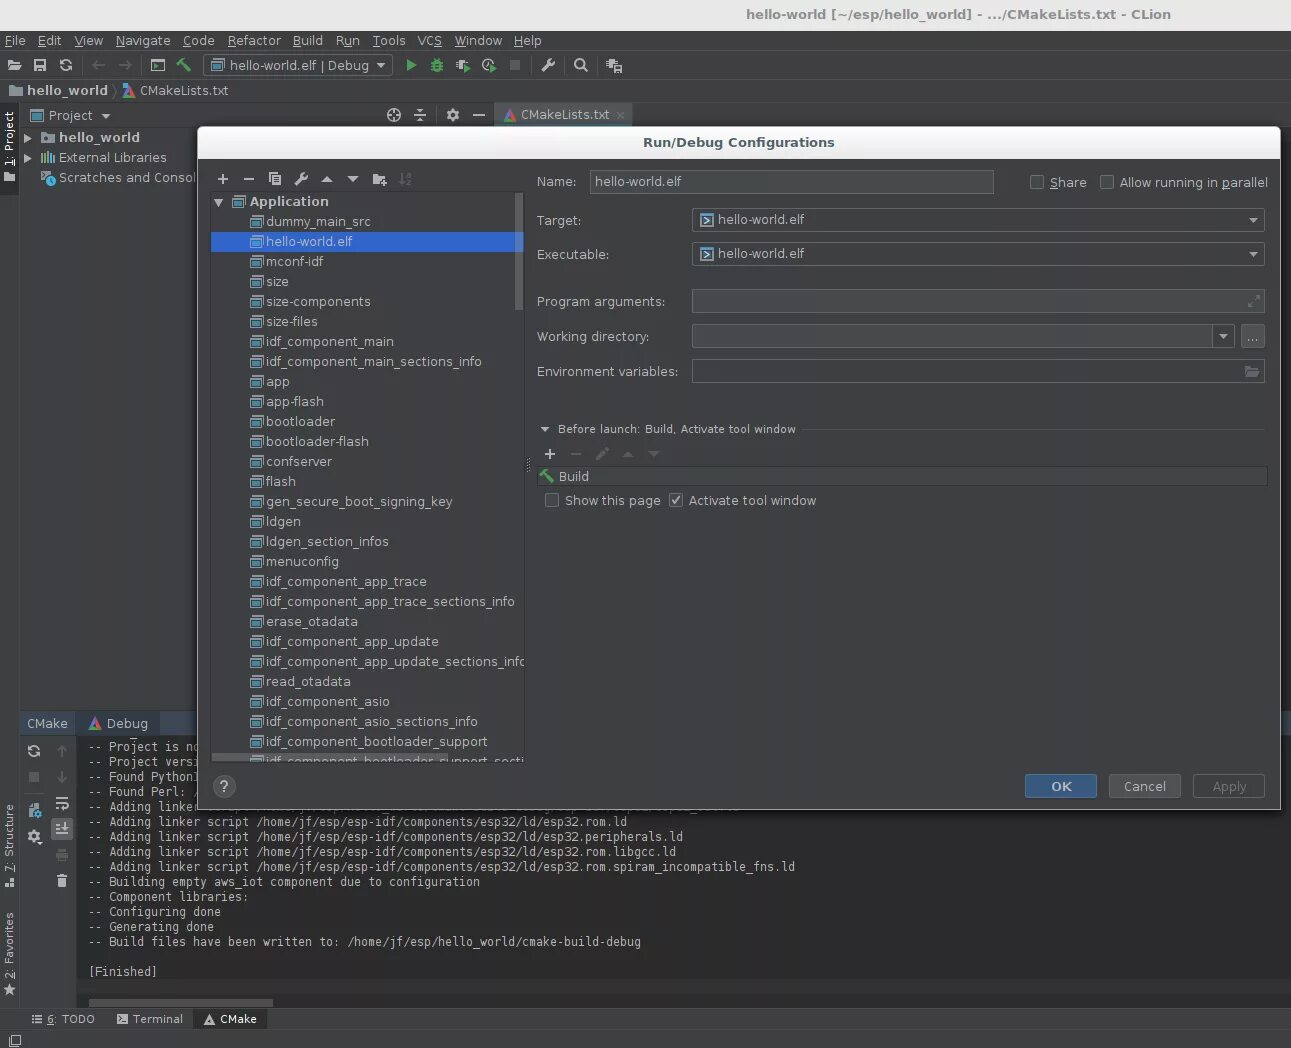Select bootloader configuration in list
Image resolution: width=1291 pixels, height=1048 pixels.
coord(300,422)
